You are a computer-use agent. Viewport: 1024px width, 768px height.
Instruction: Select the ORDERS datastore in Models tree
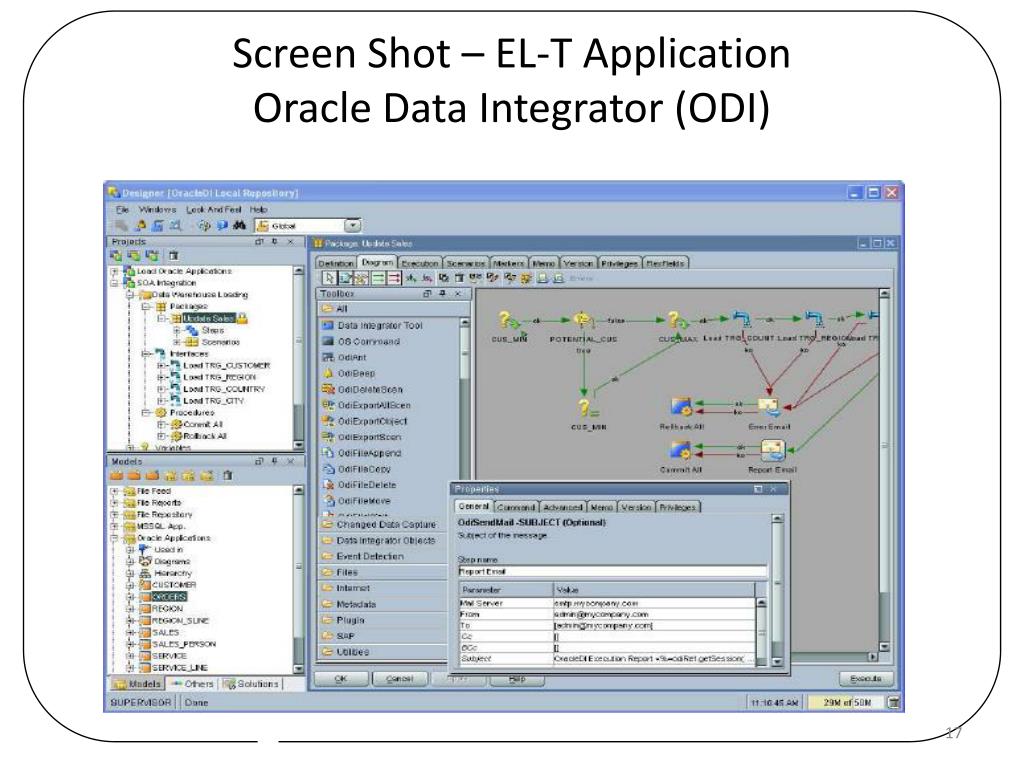169,597
